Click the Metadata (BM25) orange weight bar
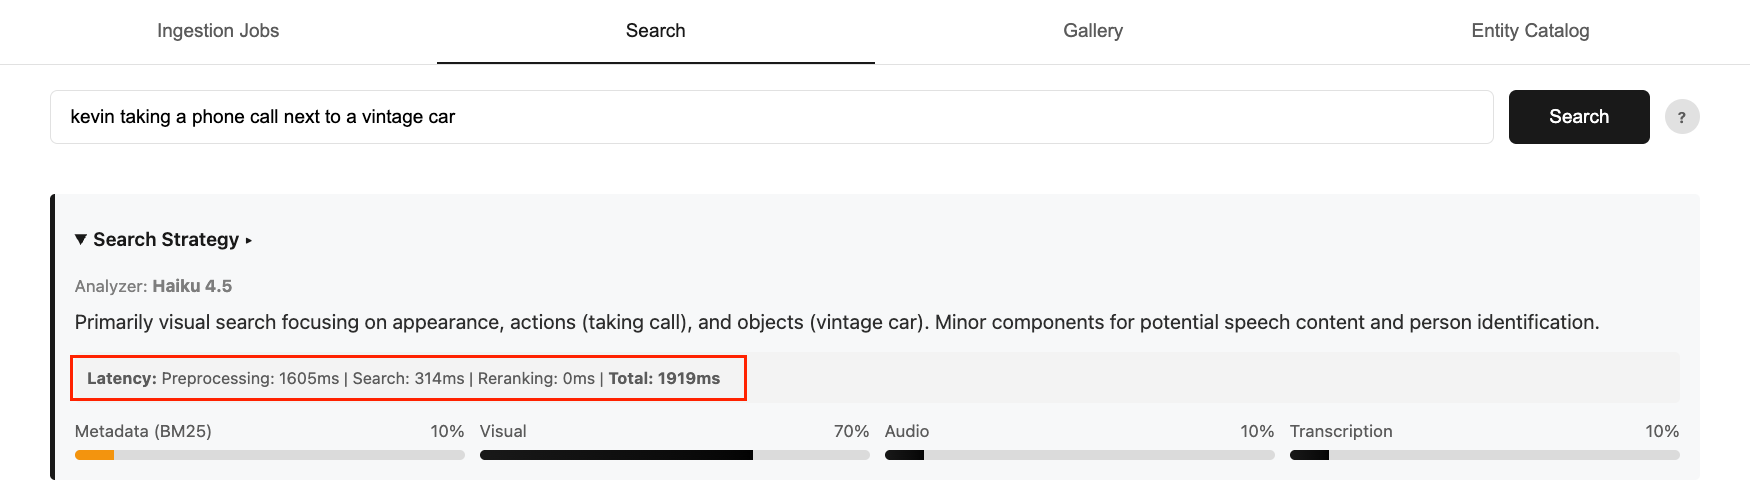 point(95,455)
